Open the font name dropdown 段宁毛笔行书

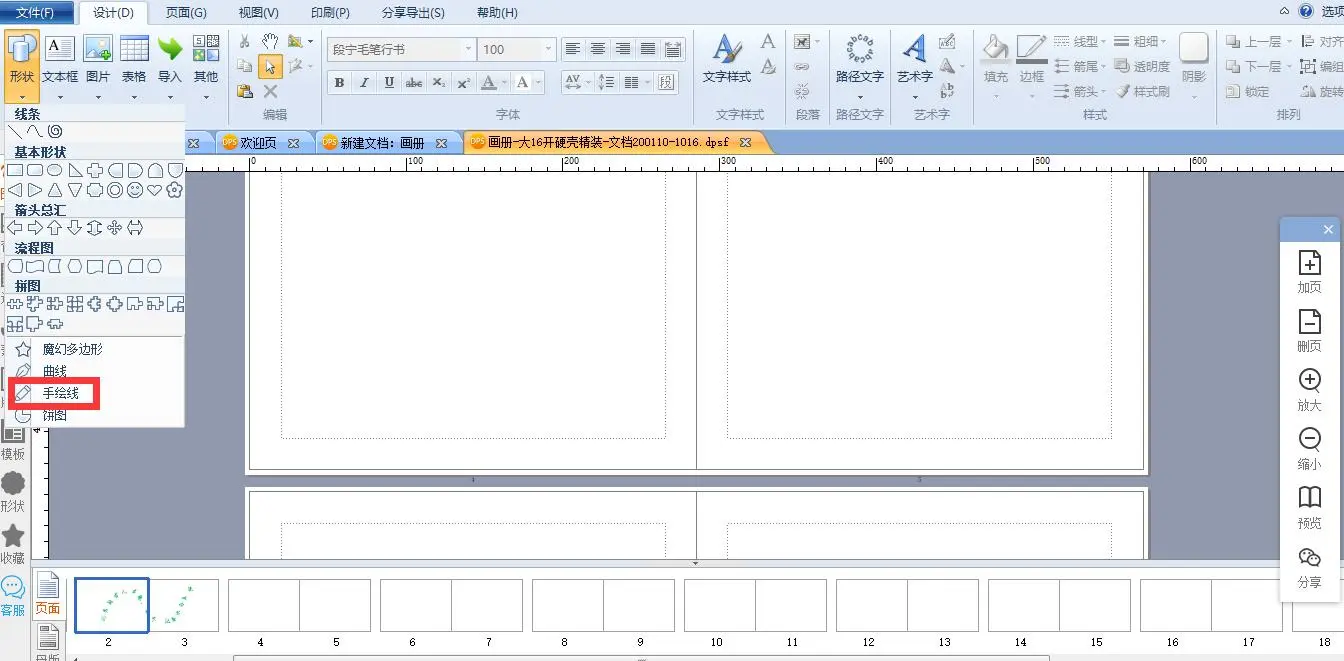pos(468,49)
